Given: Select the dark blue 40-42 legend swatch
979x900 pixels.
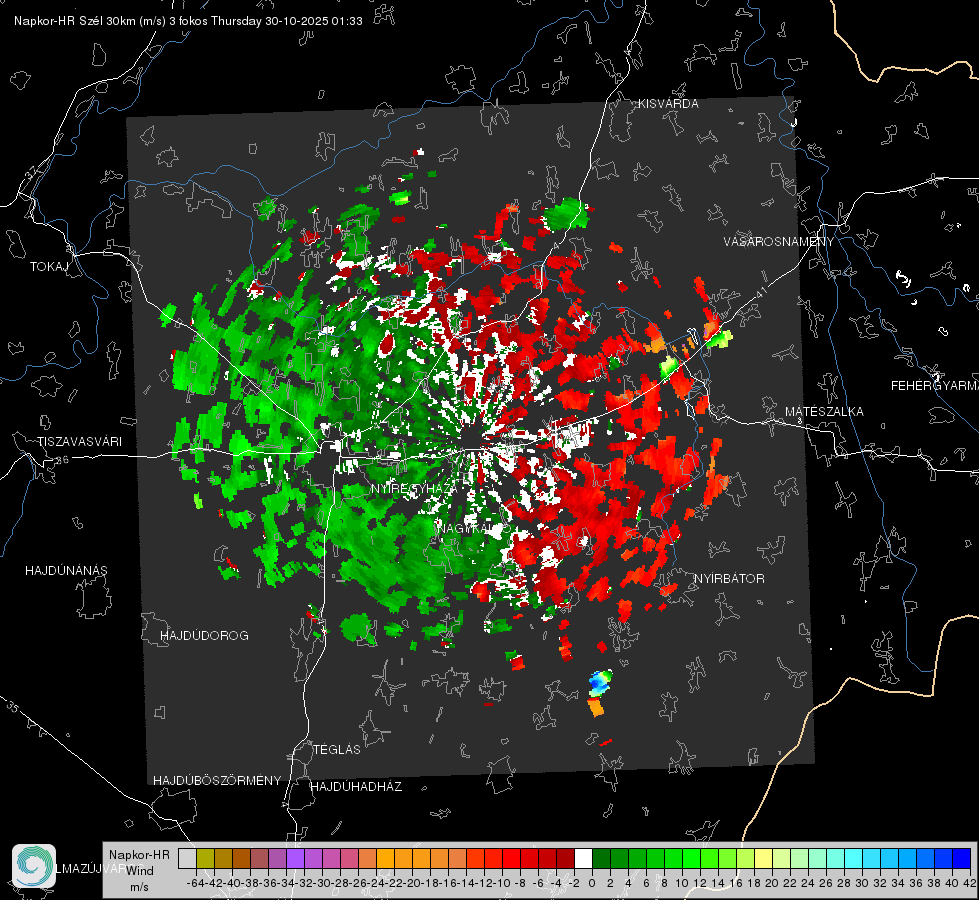Looking at the screenshot, I should click(x=961, y=858).
